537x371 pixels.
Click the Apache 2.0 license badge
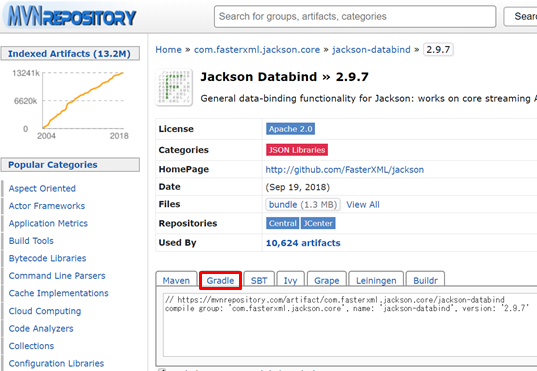point(290,129)
